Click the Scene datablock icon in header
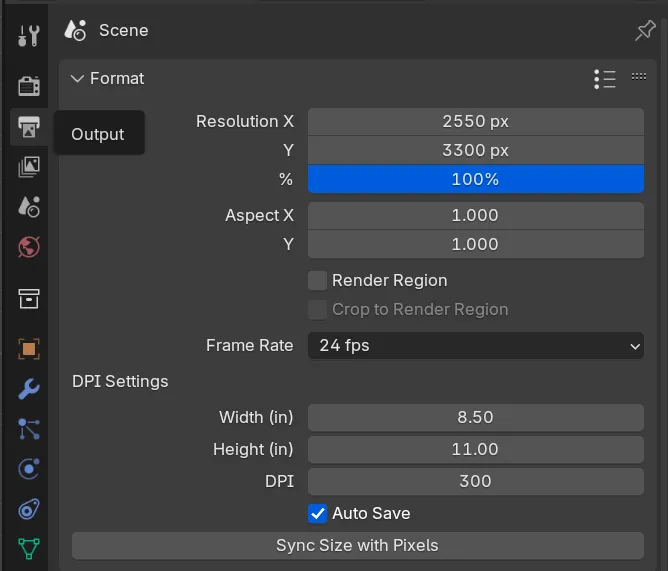The width and height of the screenshot is (668, 571). (x=75, y=30)
